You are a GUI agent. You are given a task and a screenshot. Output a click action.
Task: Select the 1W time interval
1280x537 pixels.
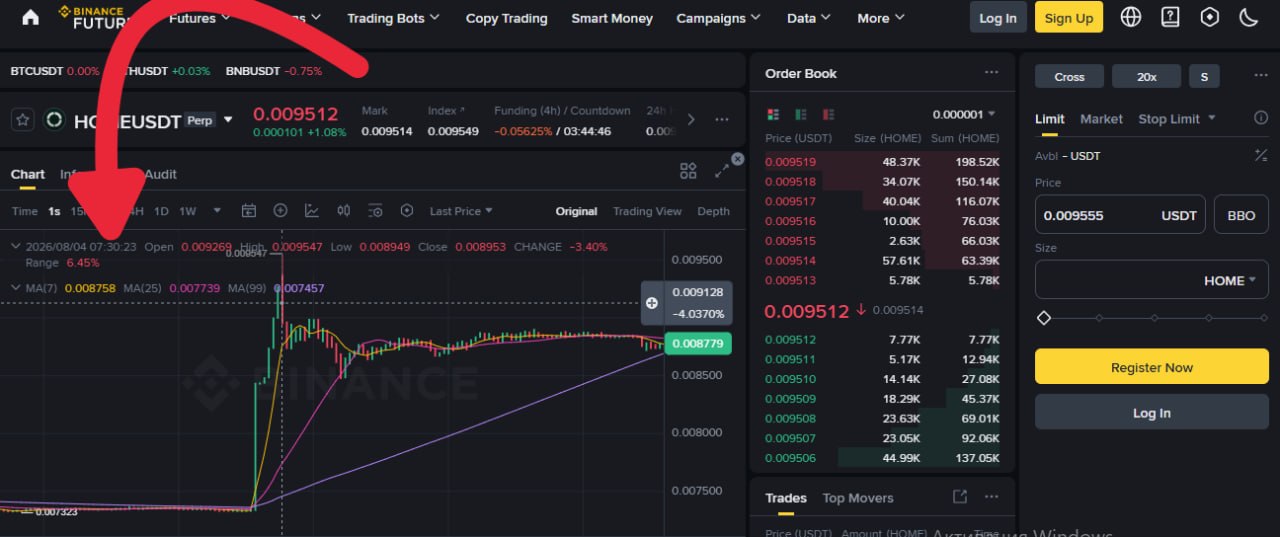[188, 211]
